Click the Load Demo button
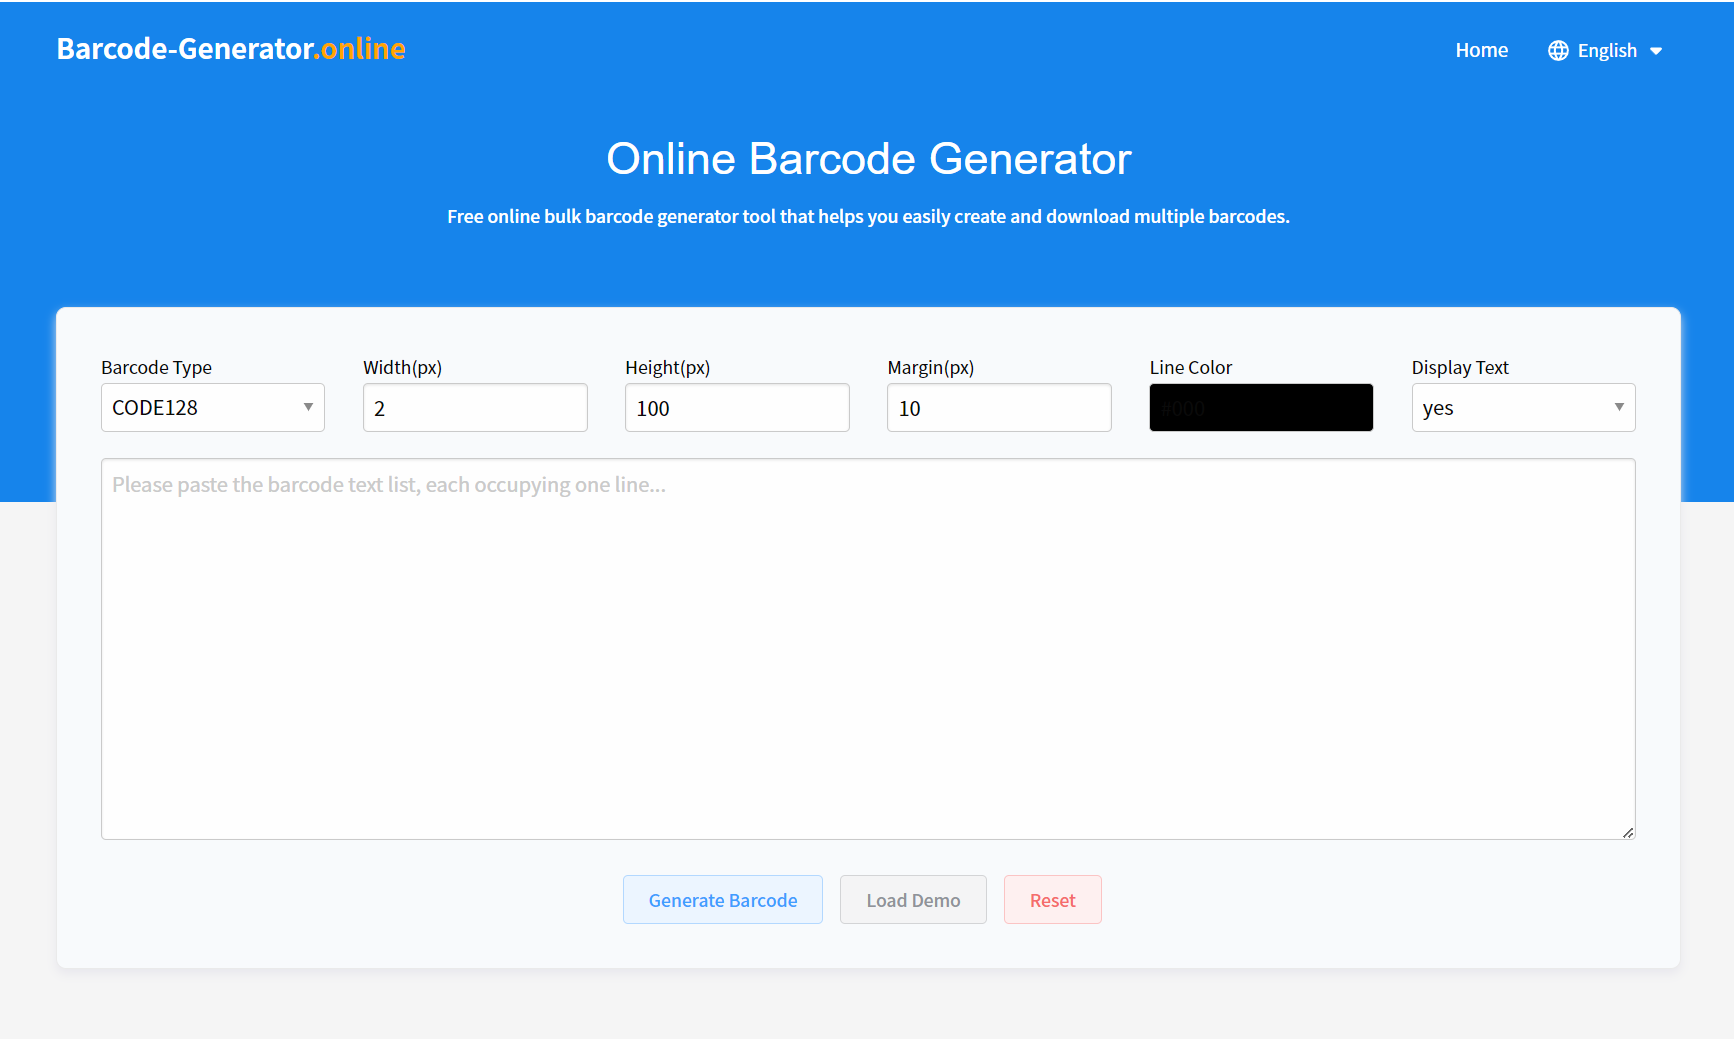The height and width of the screenshot is (1039, 1734). (913, 900)
